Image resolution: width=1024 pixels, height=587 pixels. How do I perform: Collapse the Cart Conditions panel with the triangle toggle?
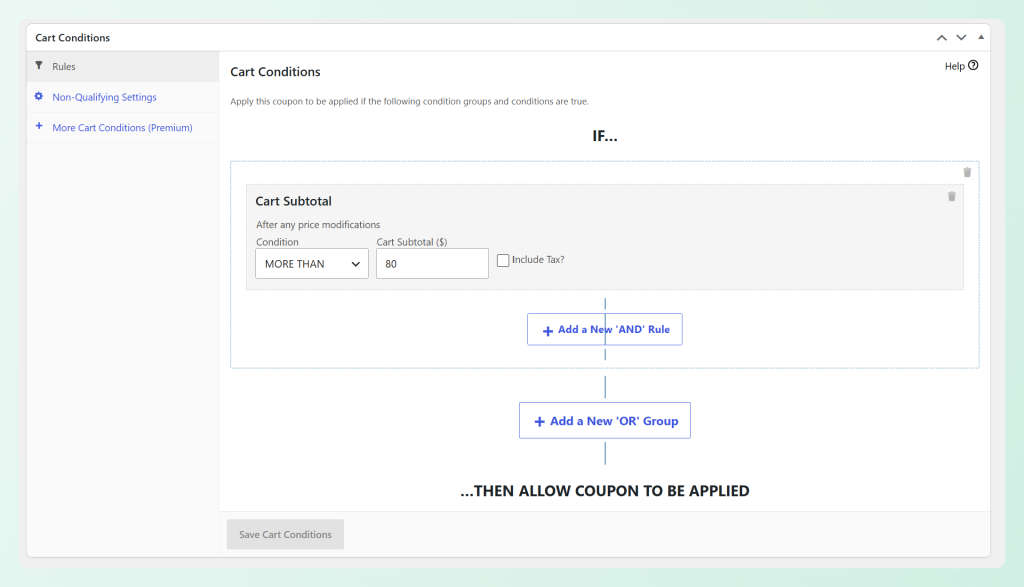pyautogui.click(x=981, y=37)
